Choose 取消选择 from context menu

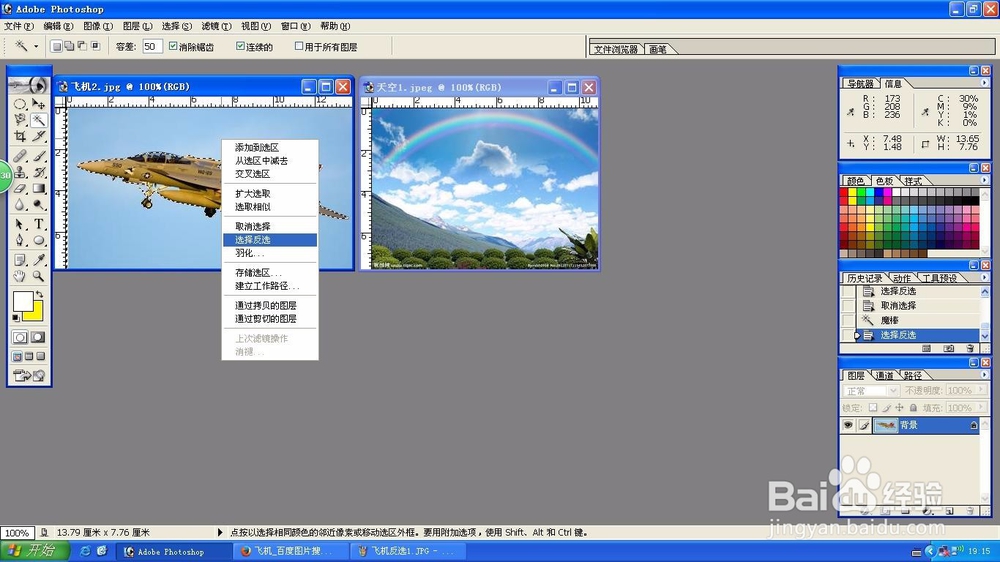[x=270, y=226]
